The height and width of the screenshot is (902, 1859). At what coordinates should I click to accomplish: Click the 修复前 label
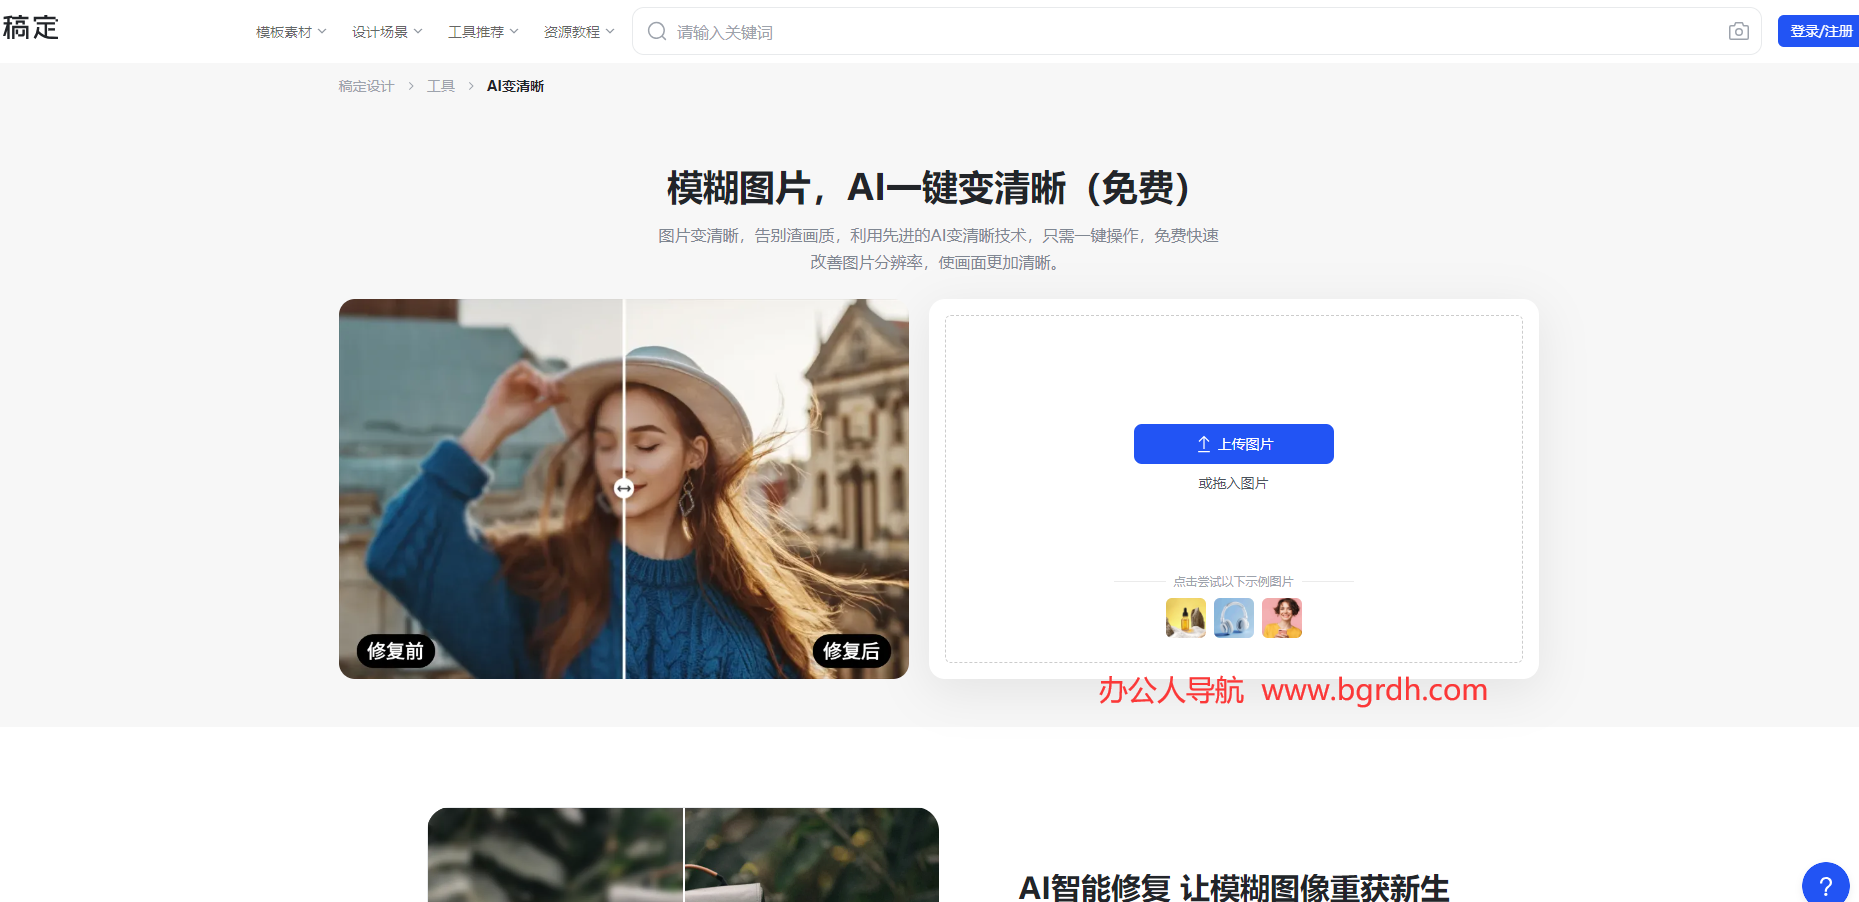[395, 651]
